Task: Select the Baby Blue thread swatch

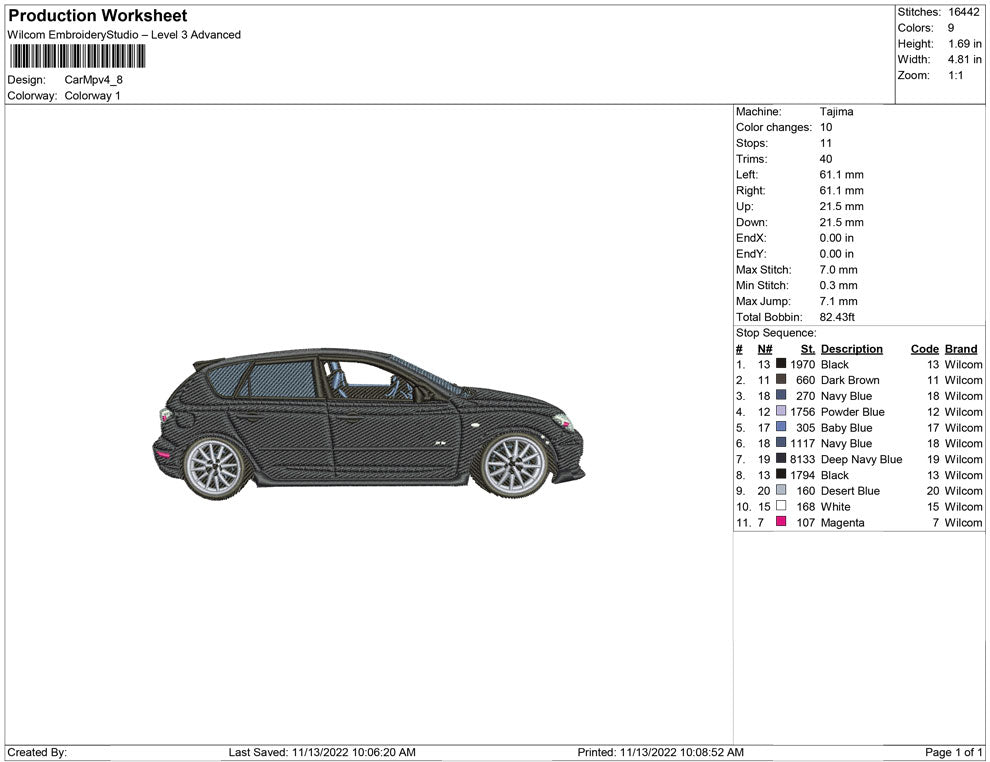Action: pyautogui.click(x=781, y=428)
